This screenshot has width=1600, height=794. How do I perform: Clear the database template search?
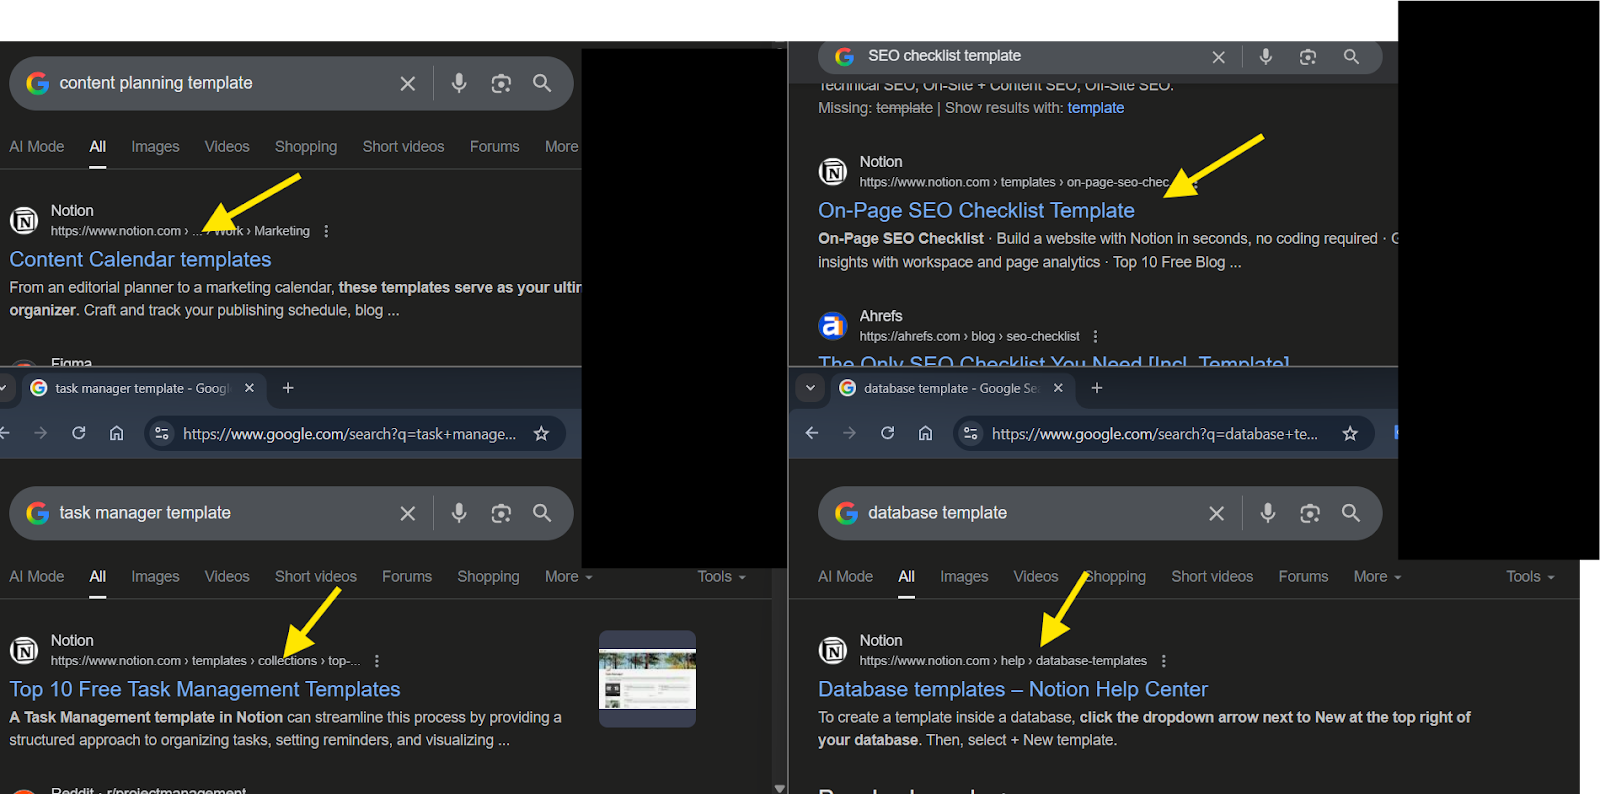[x=1216, y=513]
